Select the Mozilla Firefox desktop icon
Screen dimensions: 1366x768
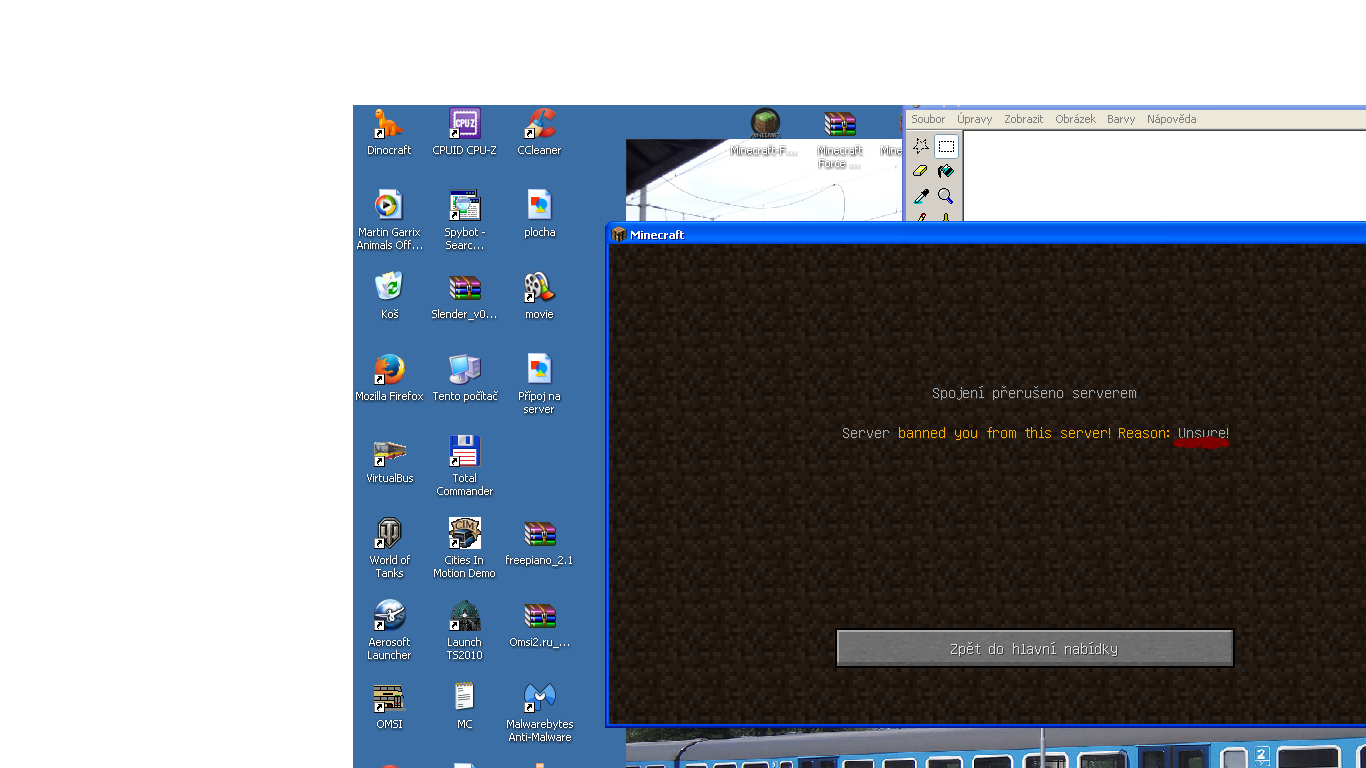[389, 378]
